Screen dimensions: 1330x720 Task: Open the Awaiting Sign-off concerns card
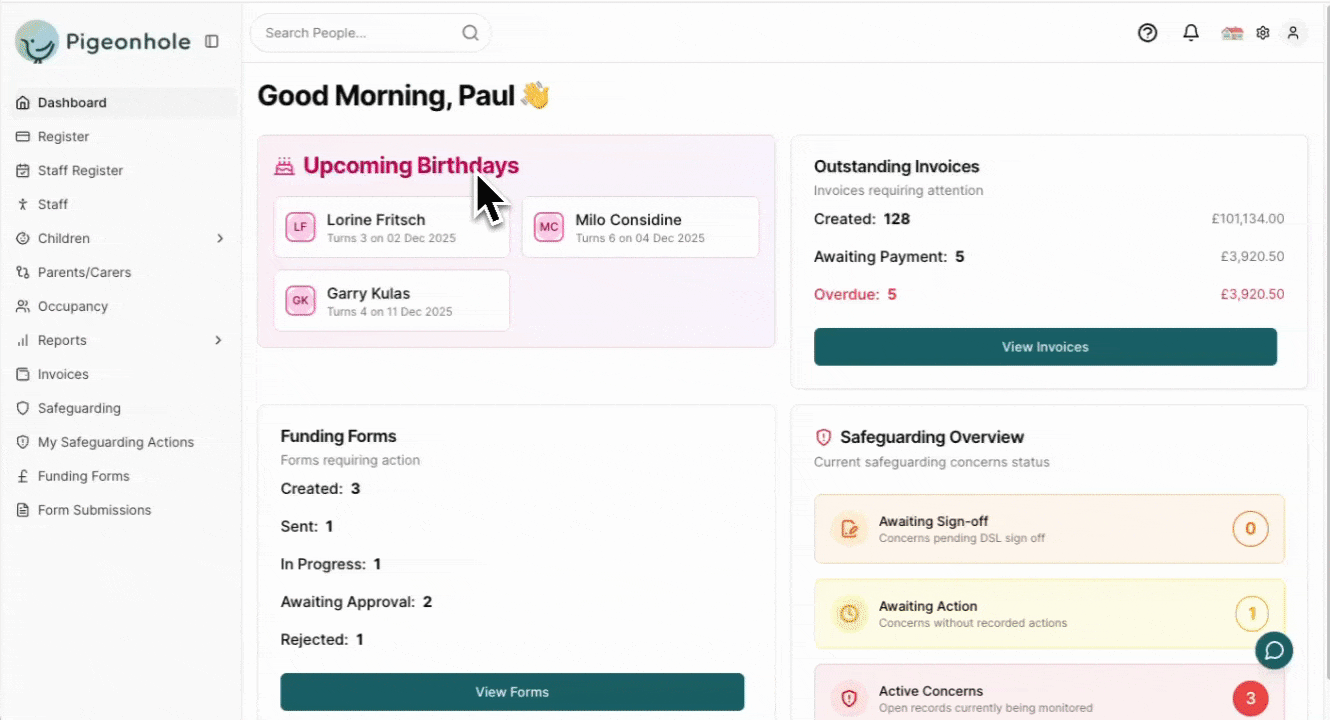click(1048, 529)
